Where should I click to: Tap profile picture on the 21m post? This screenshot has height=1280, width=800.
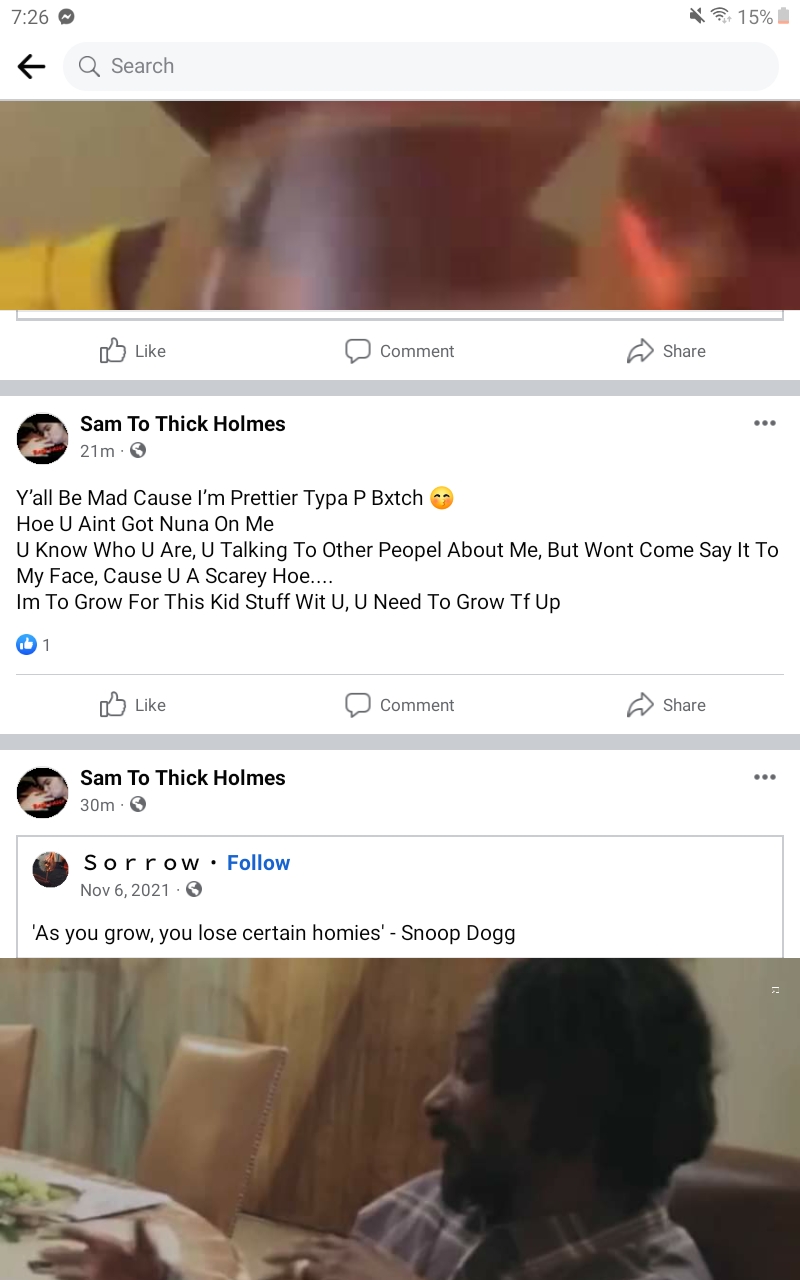coord(43,438)
